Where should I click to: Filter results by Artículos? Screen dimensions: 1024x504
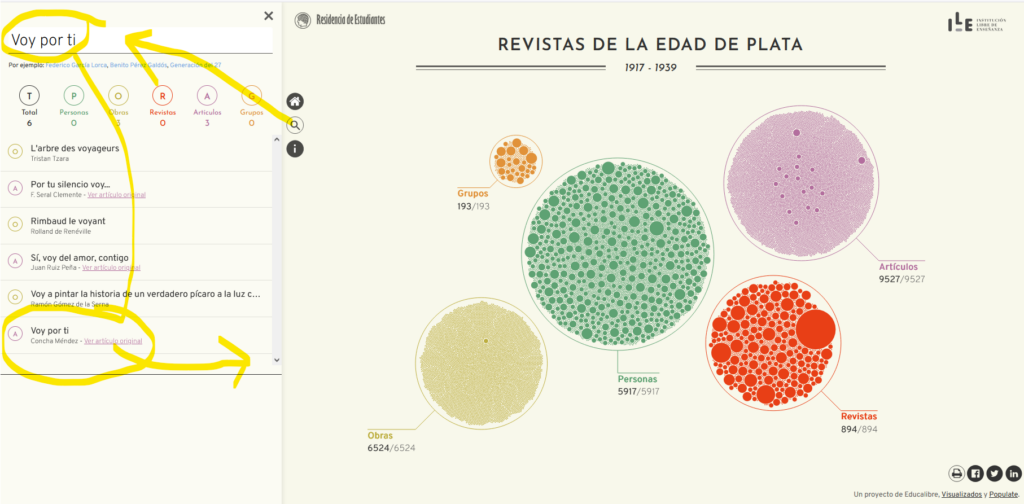point(206,96)
